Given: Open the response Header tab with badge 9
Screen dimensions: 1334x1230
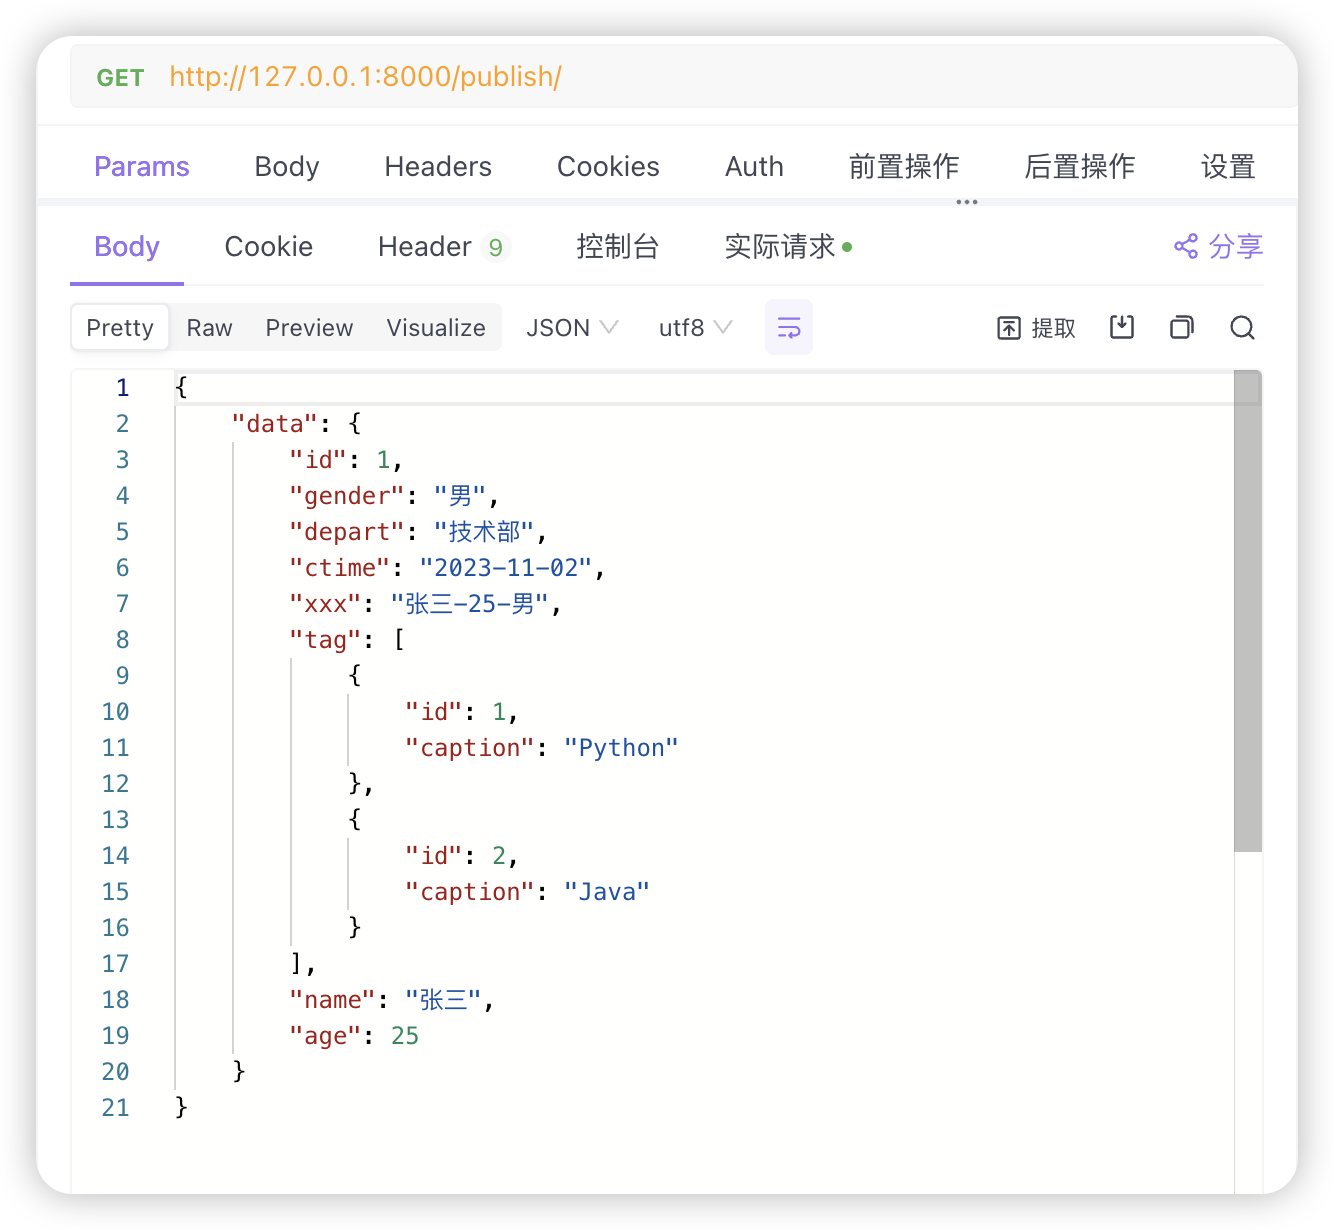Looking at the screenshot, I should [x=443, y=246].
